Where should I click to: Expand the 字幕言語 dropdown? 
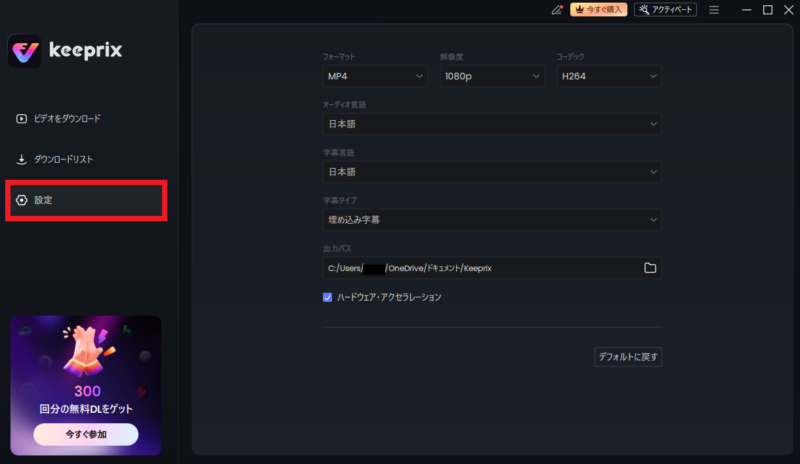[491, 172]
